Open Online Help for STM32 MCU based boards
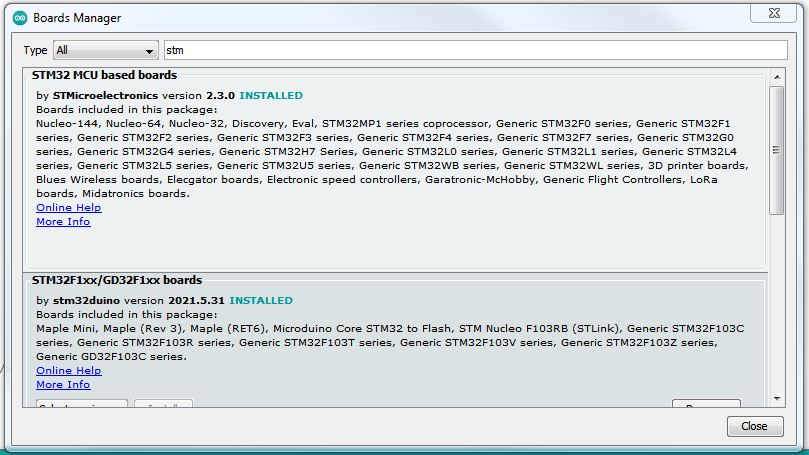 [x=69, y=207]
